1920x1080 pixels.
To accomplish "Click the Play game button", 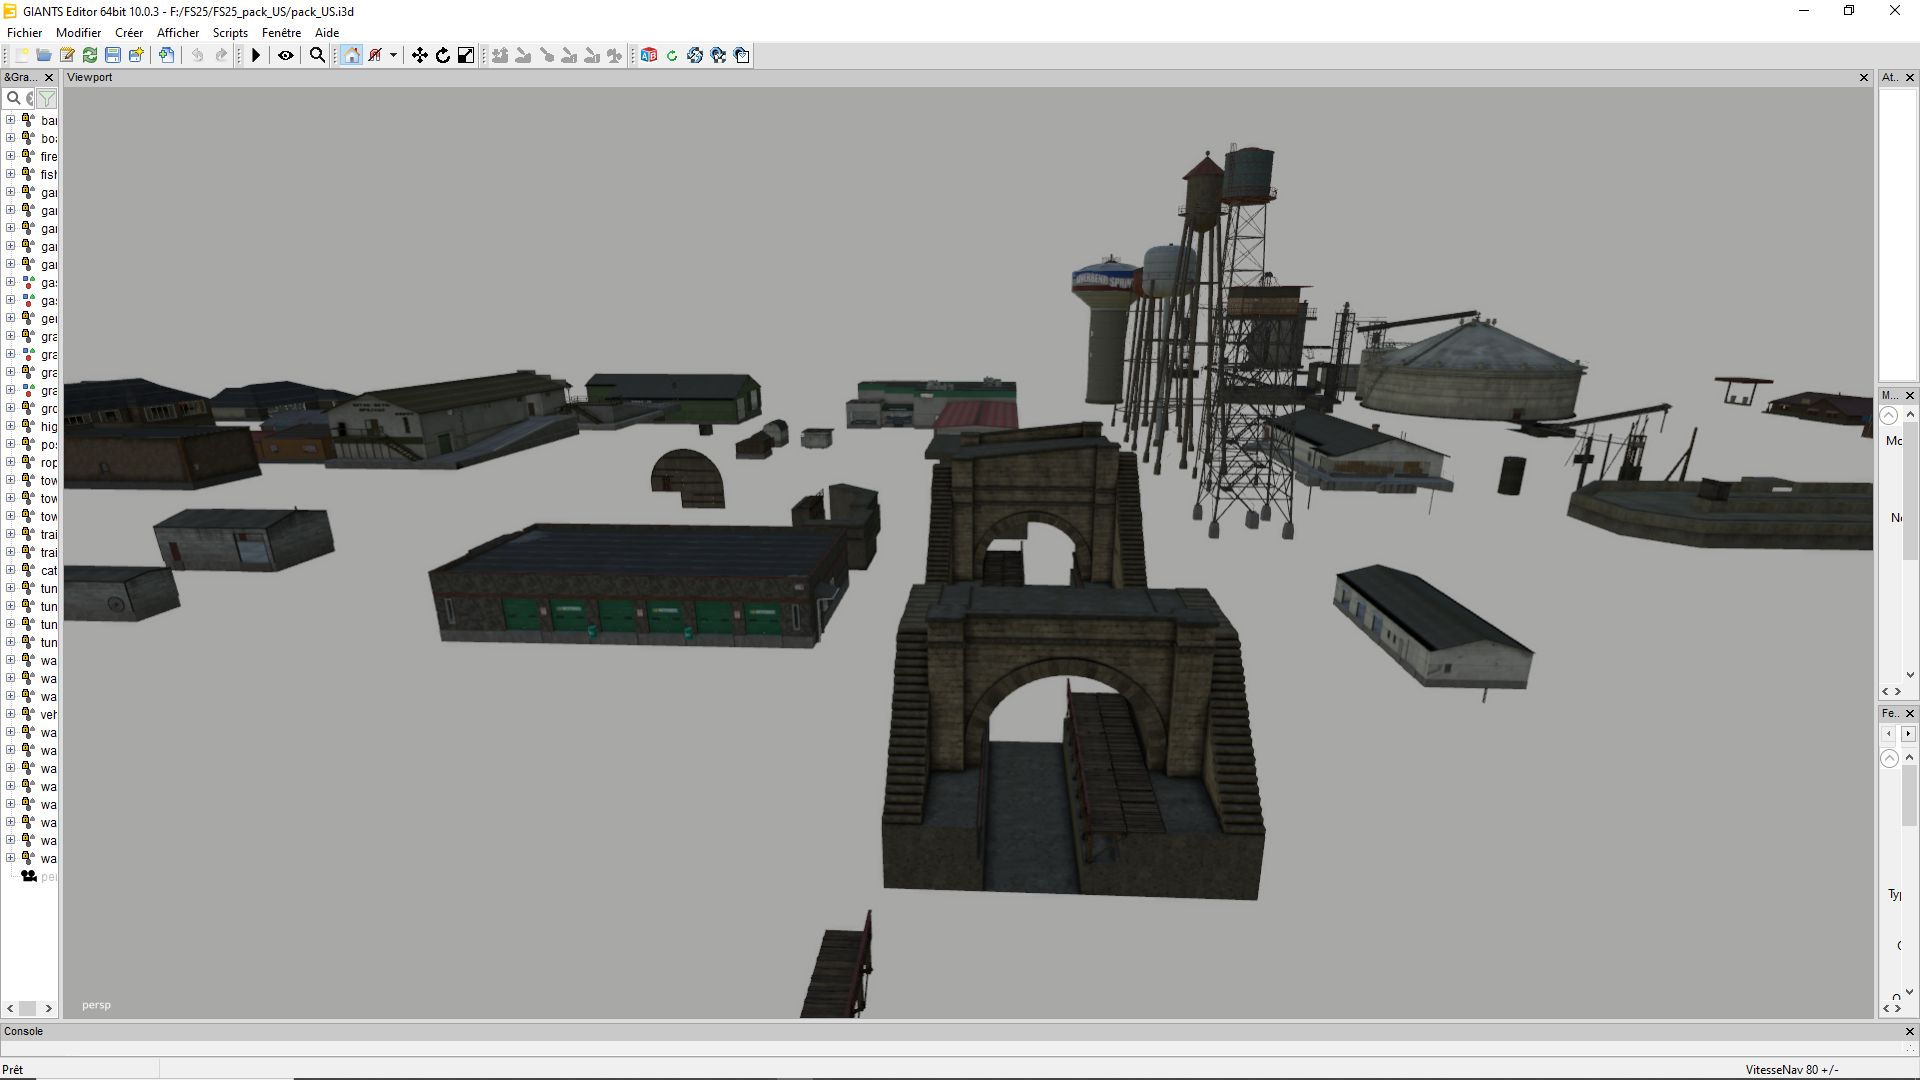I will (256, 55).
